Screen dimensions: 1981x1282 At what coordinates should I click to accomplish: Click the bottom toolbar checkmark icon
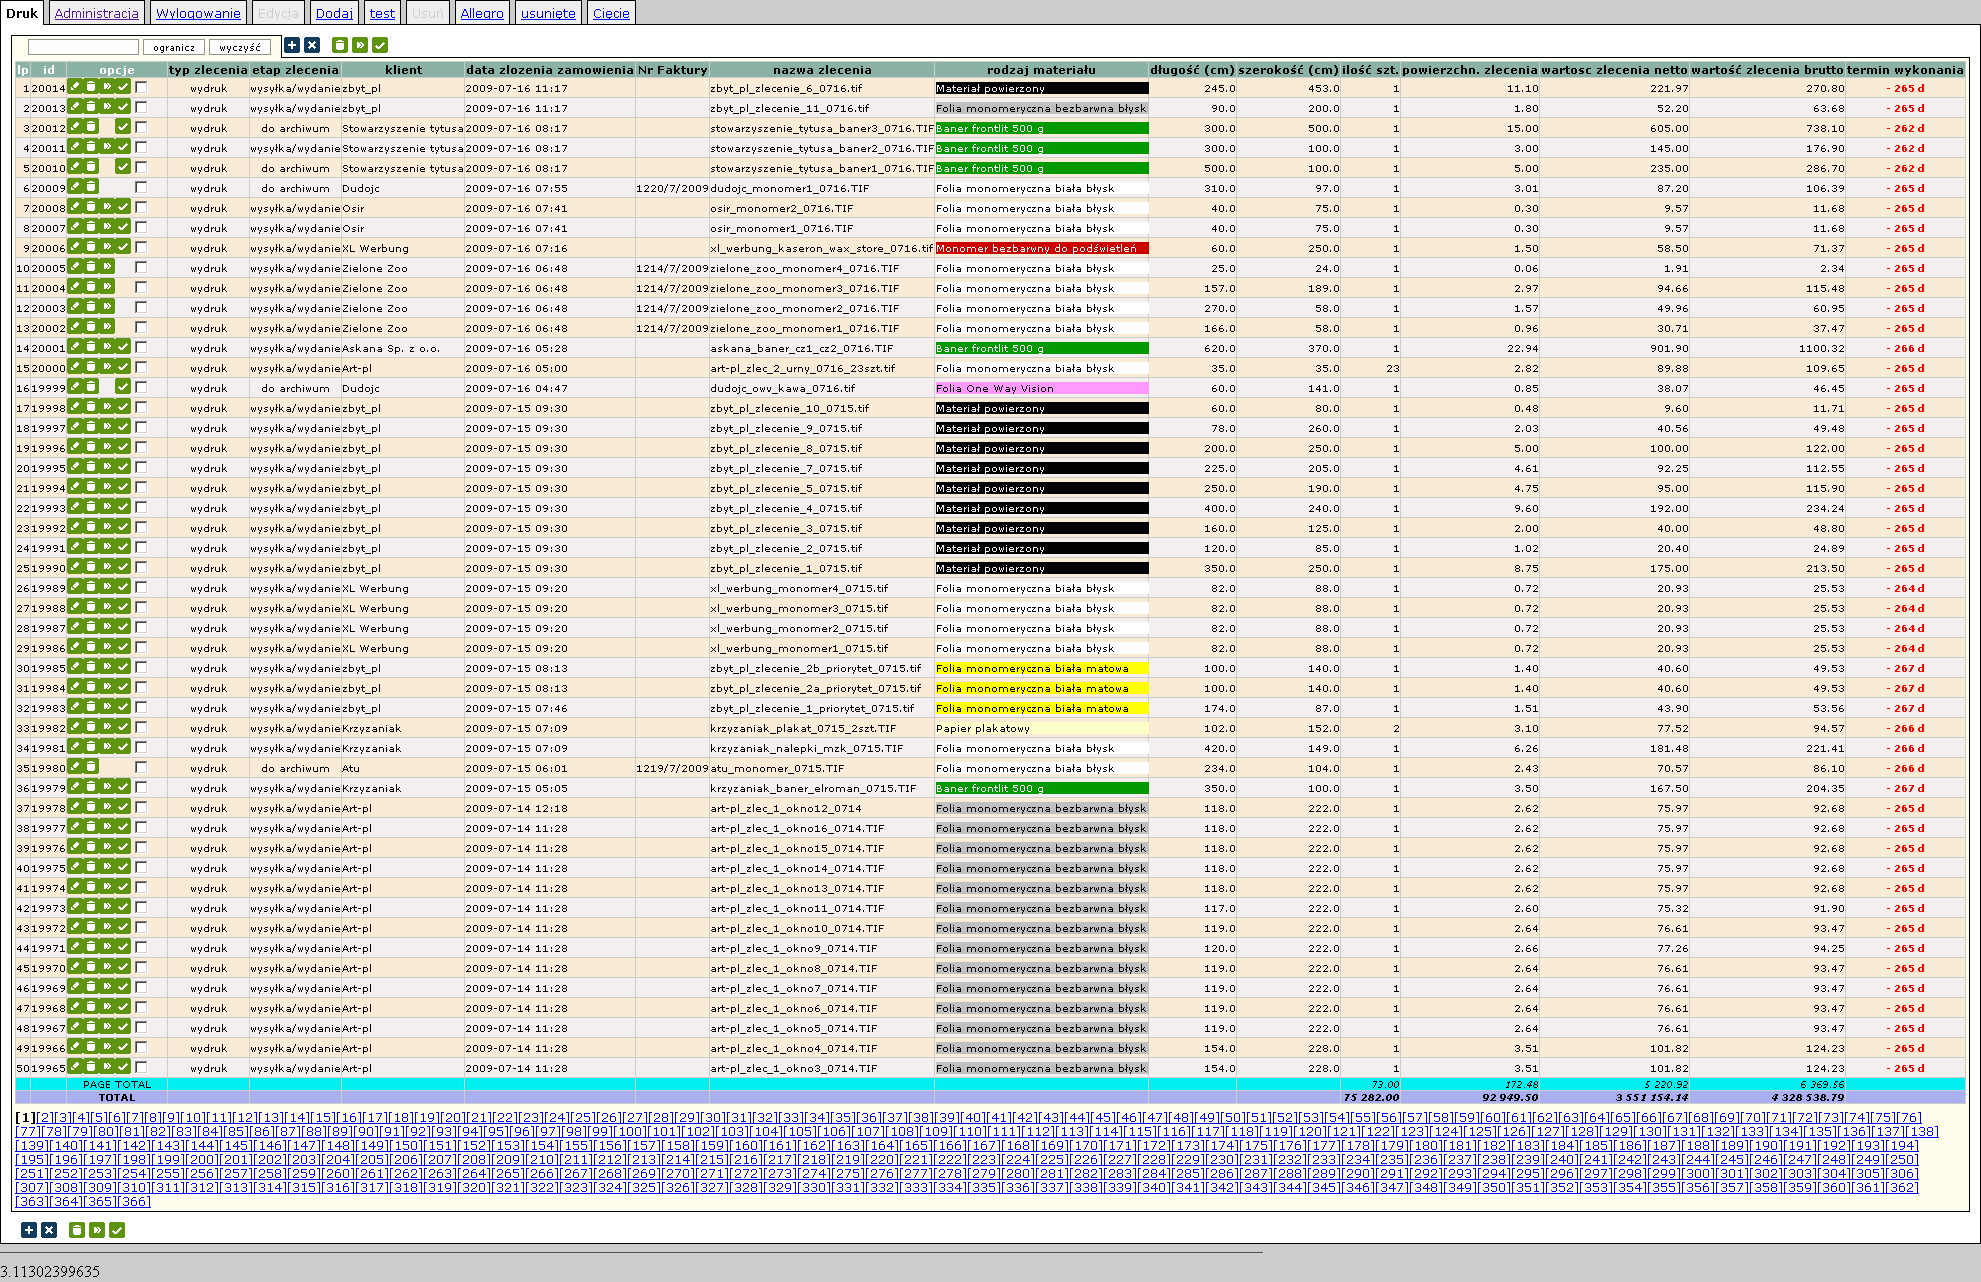(117, 1230)
